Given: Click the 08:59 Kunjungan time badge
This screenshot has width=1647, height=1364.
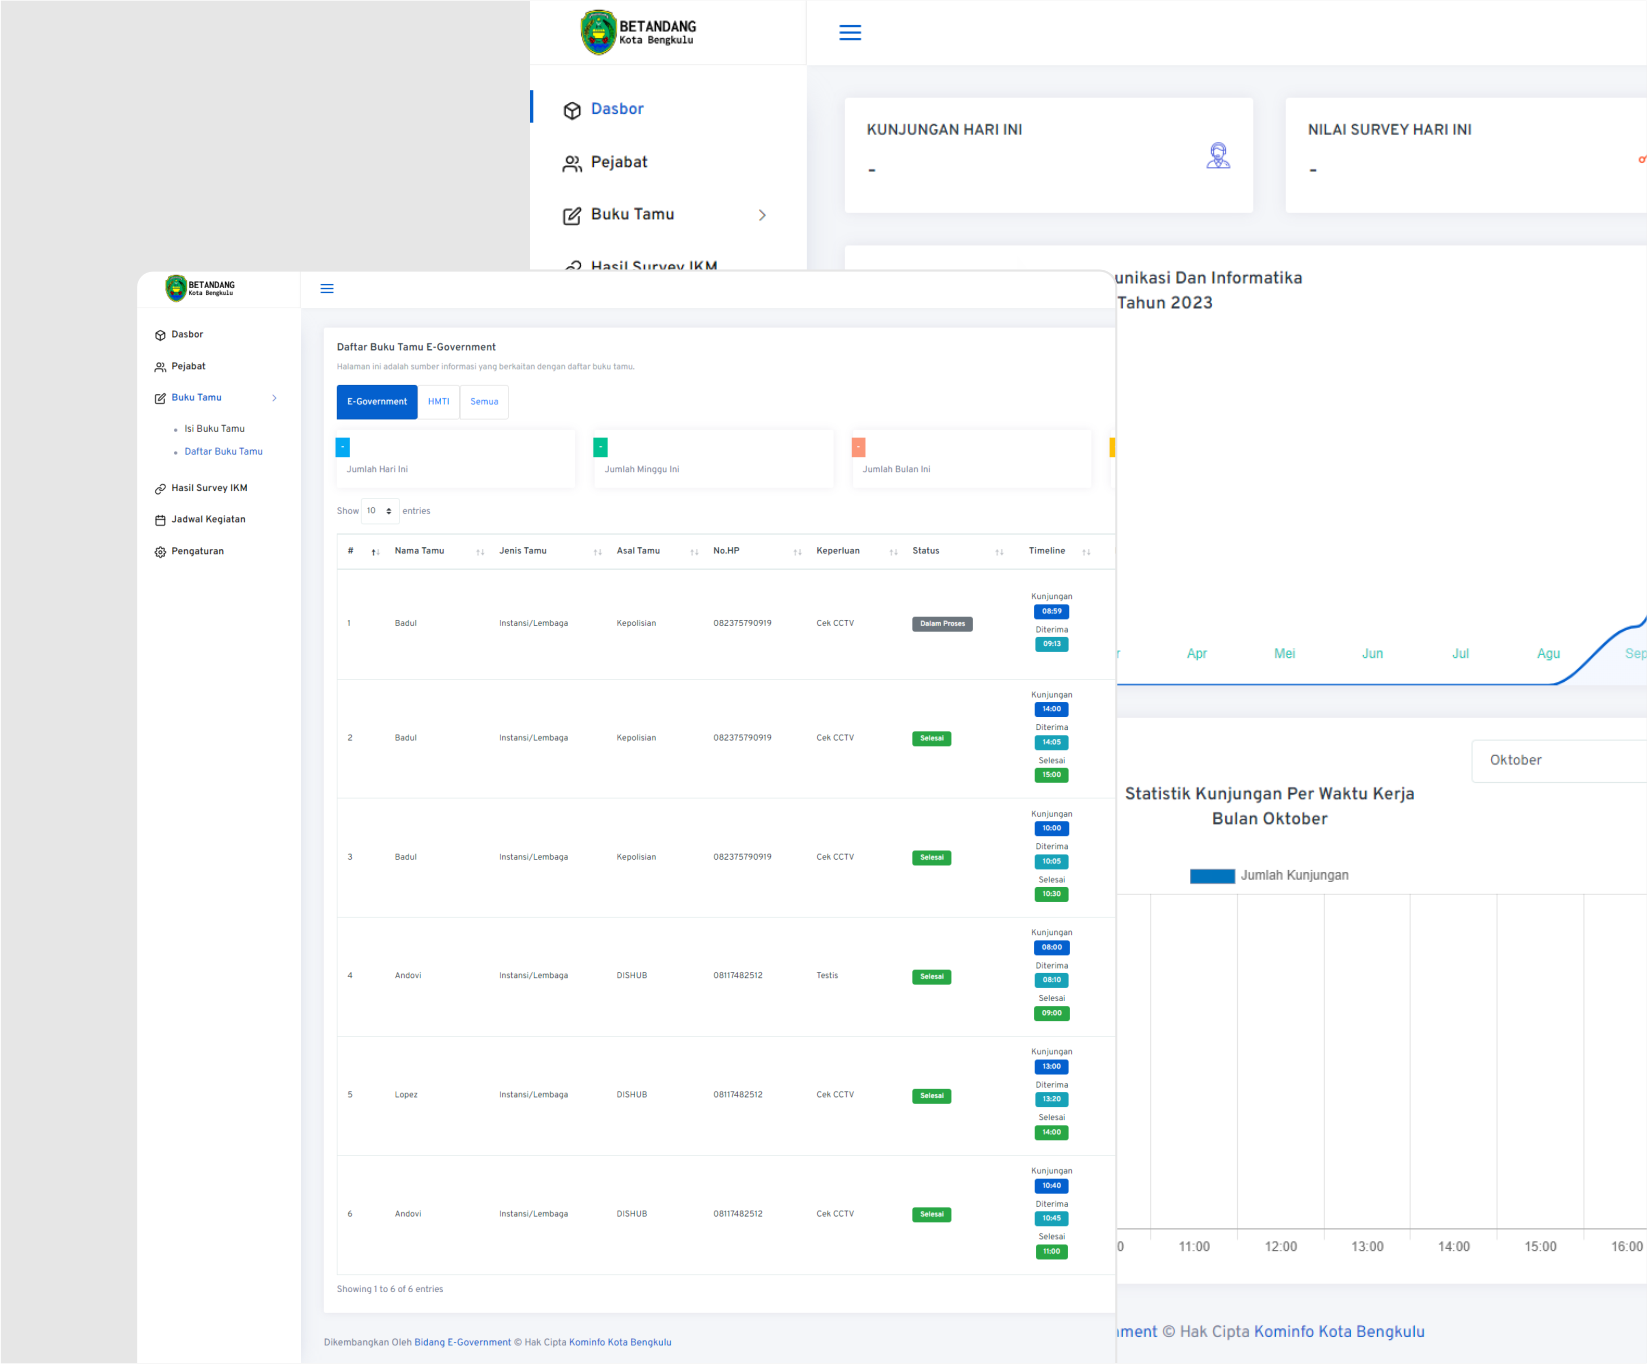Looking at the screenshot, I should 1052,611.
